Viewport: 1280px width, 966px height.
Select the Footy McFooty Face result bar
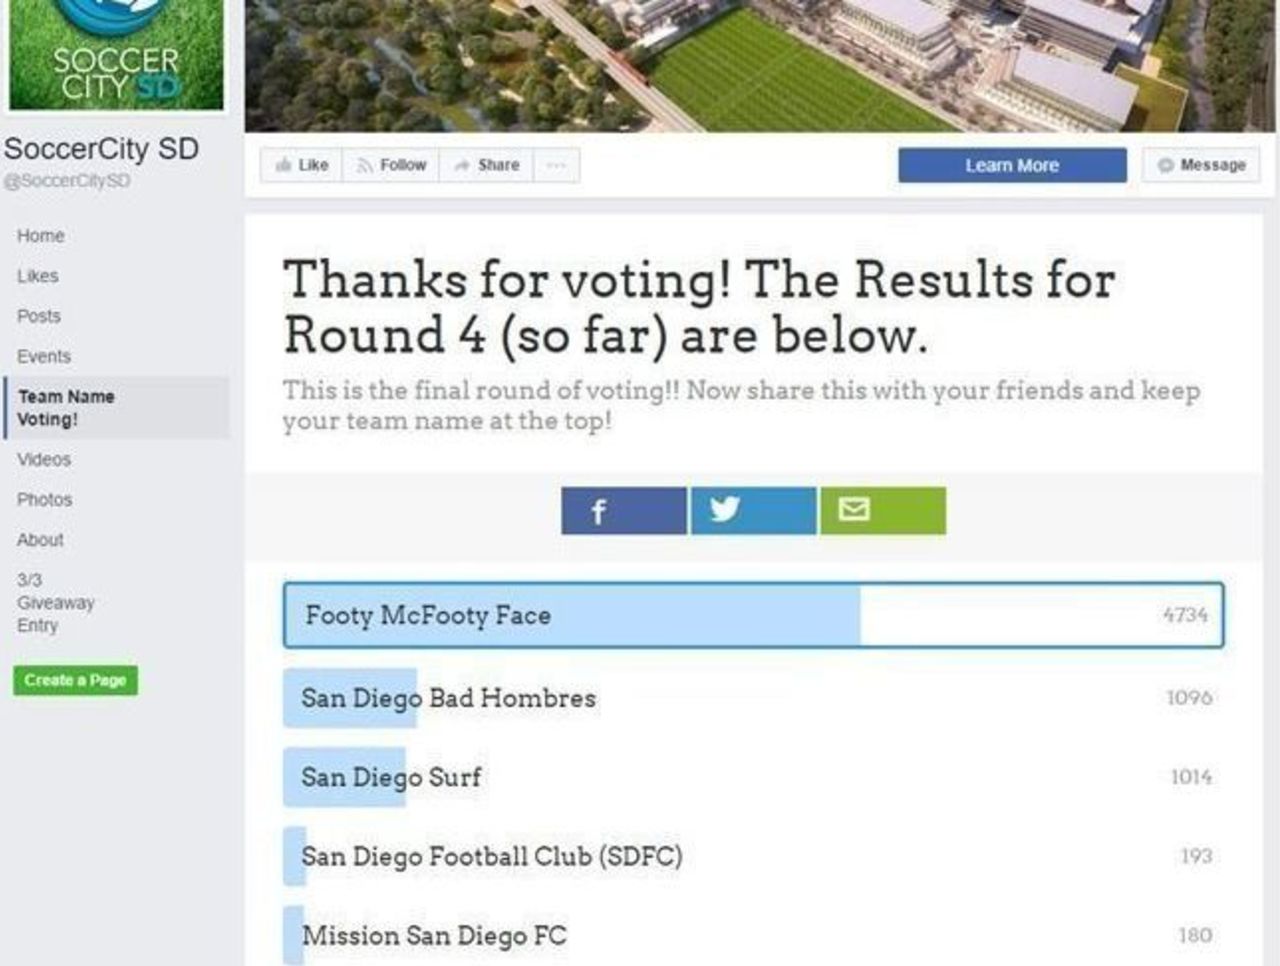[753, 615]
